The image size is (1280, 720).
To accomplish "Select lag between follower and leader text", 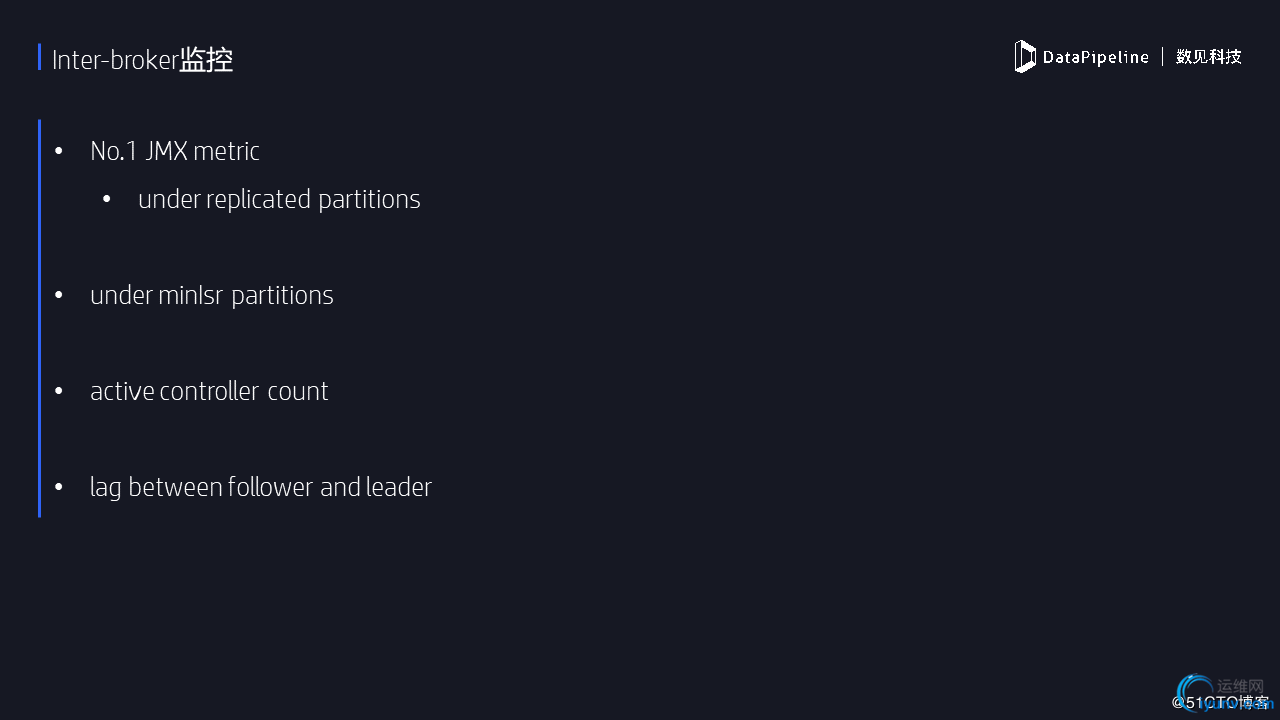I will coord(261,487).
